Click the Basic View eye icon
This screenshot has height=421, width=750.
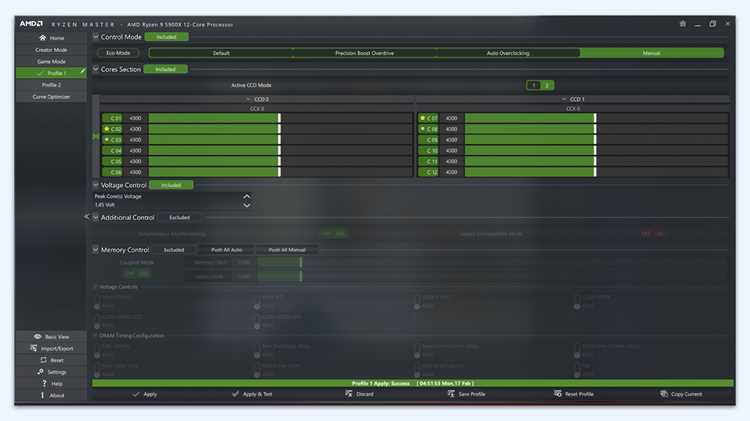click(x=38, y=337)
